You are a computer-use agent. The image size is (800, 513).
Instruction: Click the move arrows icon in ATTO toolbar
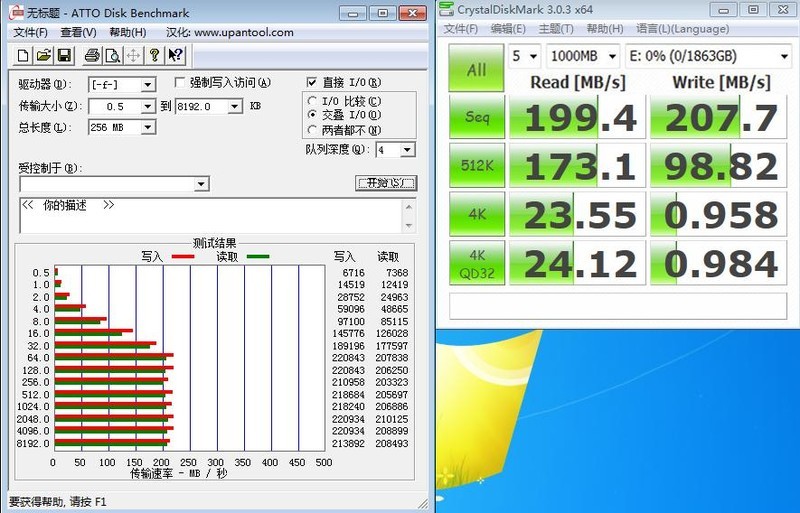134,56
